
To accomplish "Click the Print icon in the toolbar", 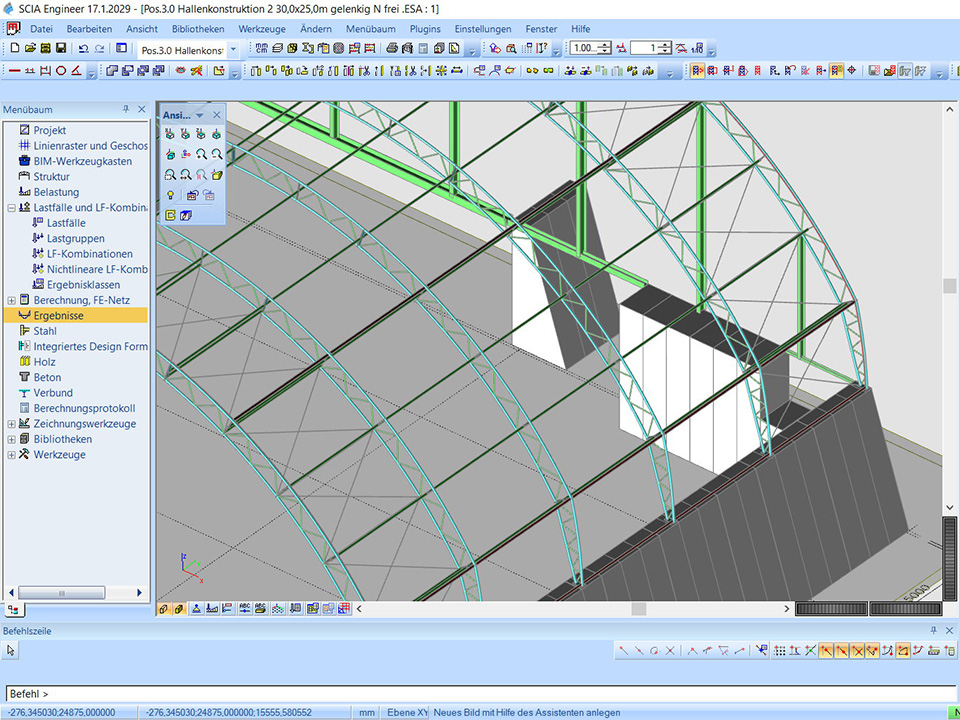I will (x=392, y=48).
